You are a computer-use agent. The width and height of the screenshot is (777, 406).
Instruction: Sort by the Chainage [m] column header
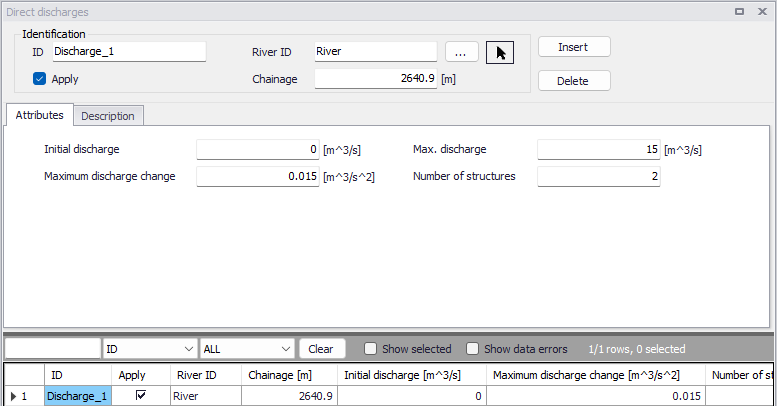click(289, 375)
